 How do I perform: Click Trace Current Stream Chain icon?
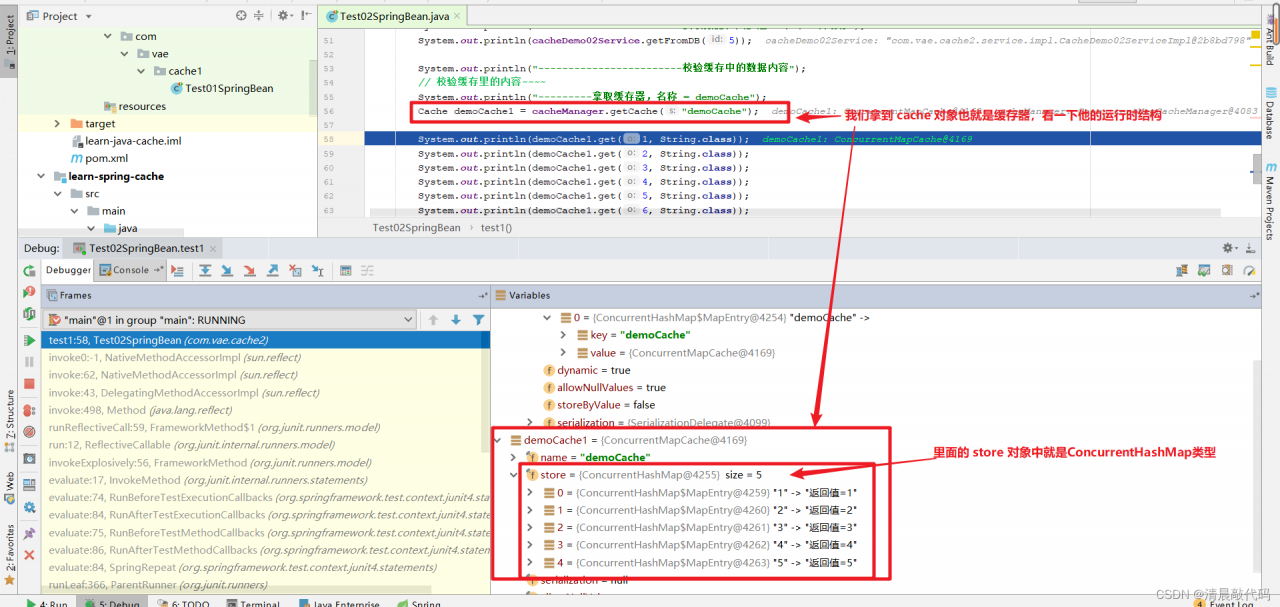pyautogui.click(x=365, y=270)
